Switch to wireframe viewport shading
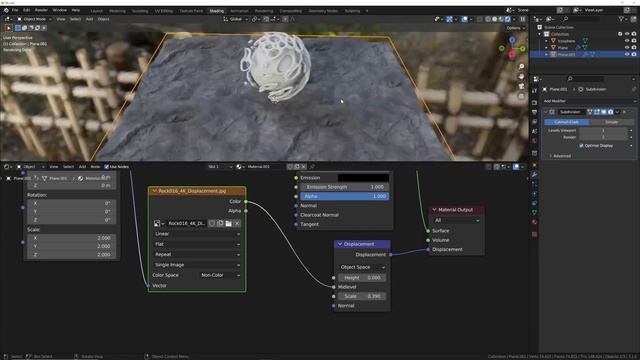 click(488, 19)
